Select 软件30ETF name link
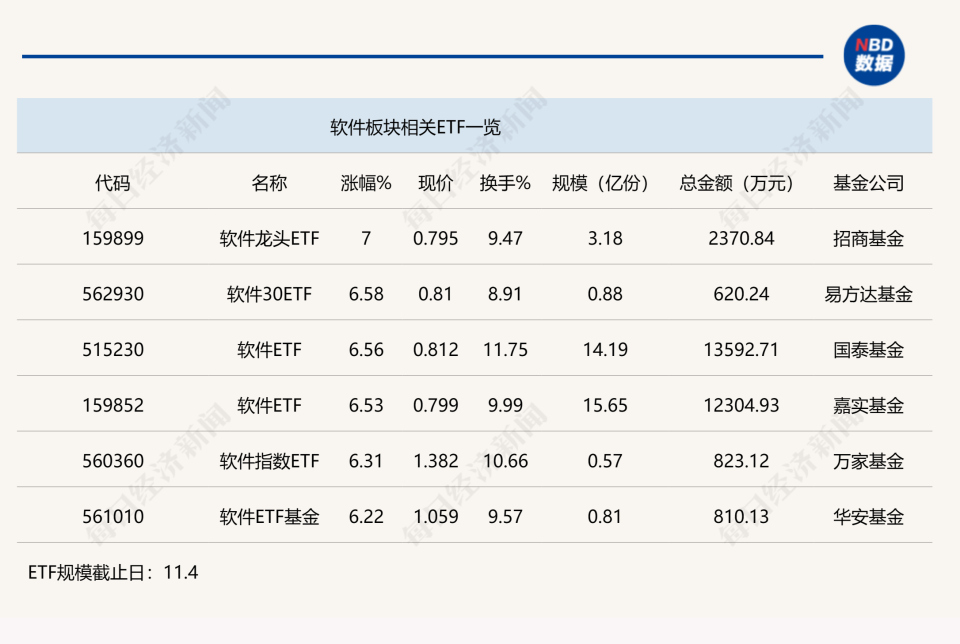 pos(266,294)
